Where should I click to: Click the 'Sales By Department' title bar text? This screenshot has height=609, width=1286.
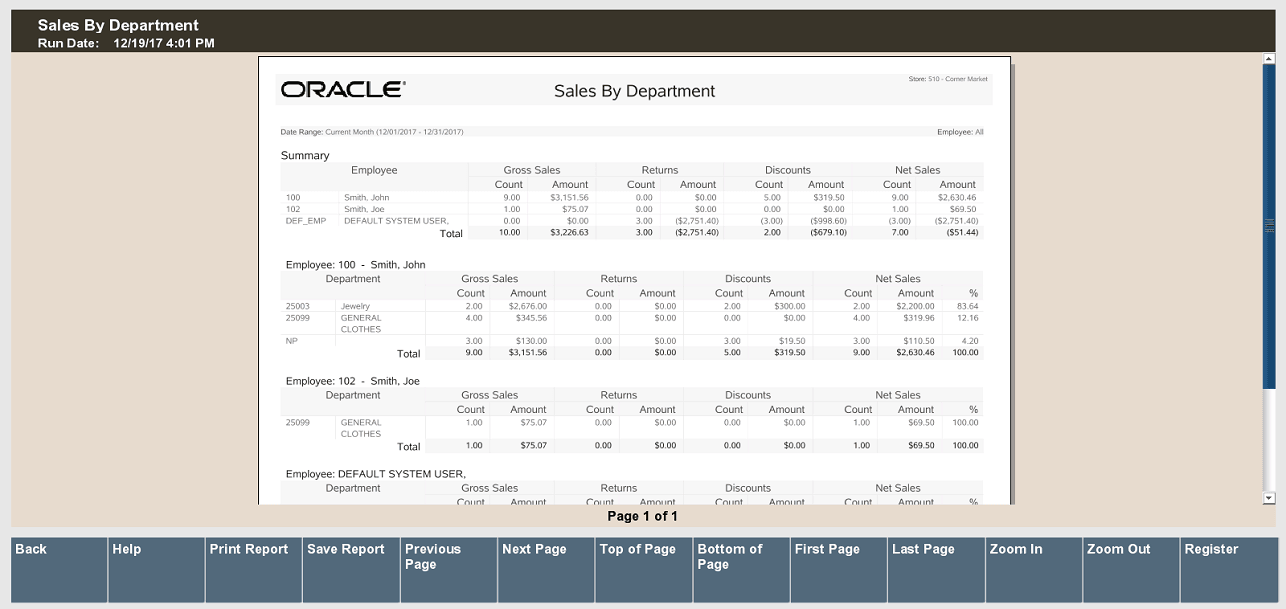(x=118, y=26)
